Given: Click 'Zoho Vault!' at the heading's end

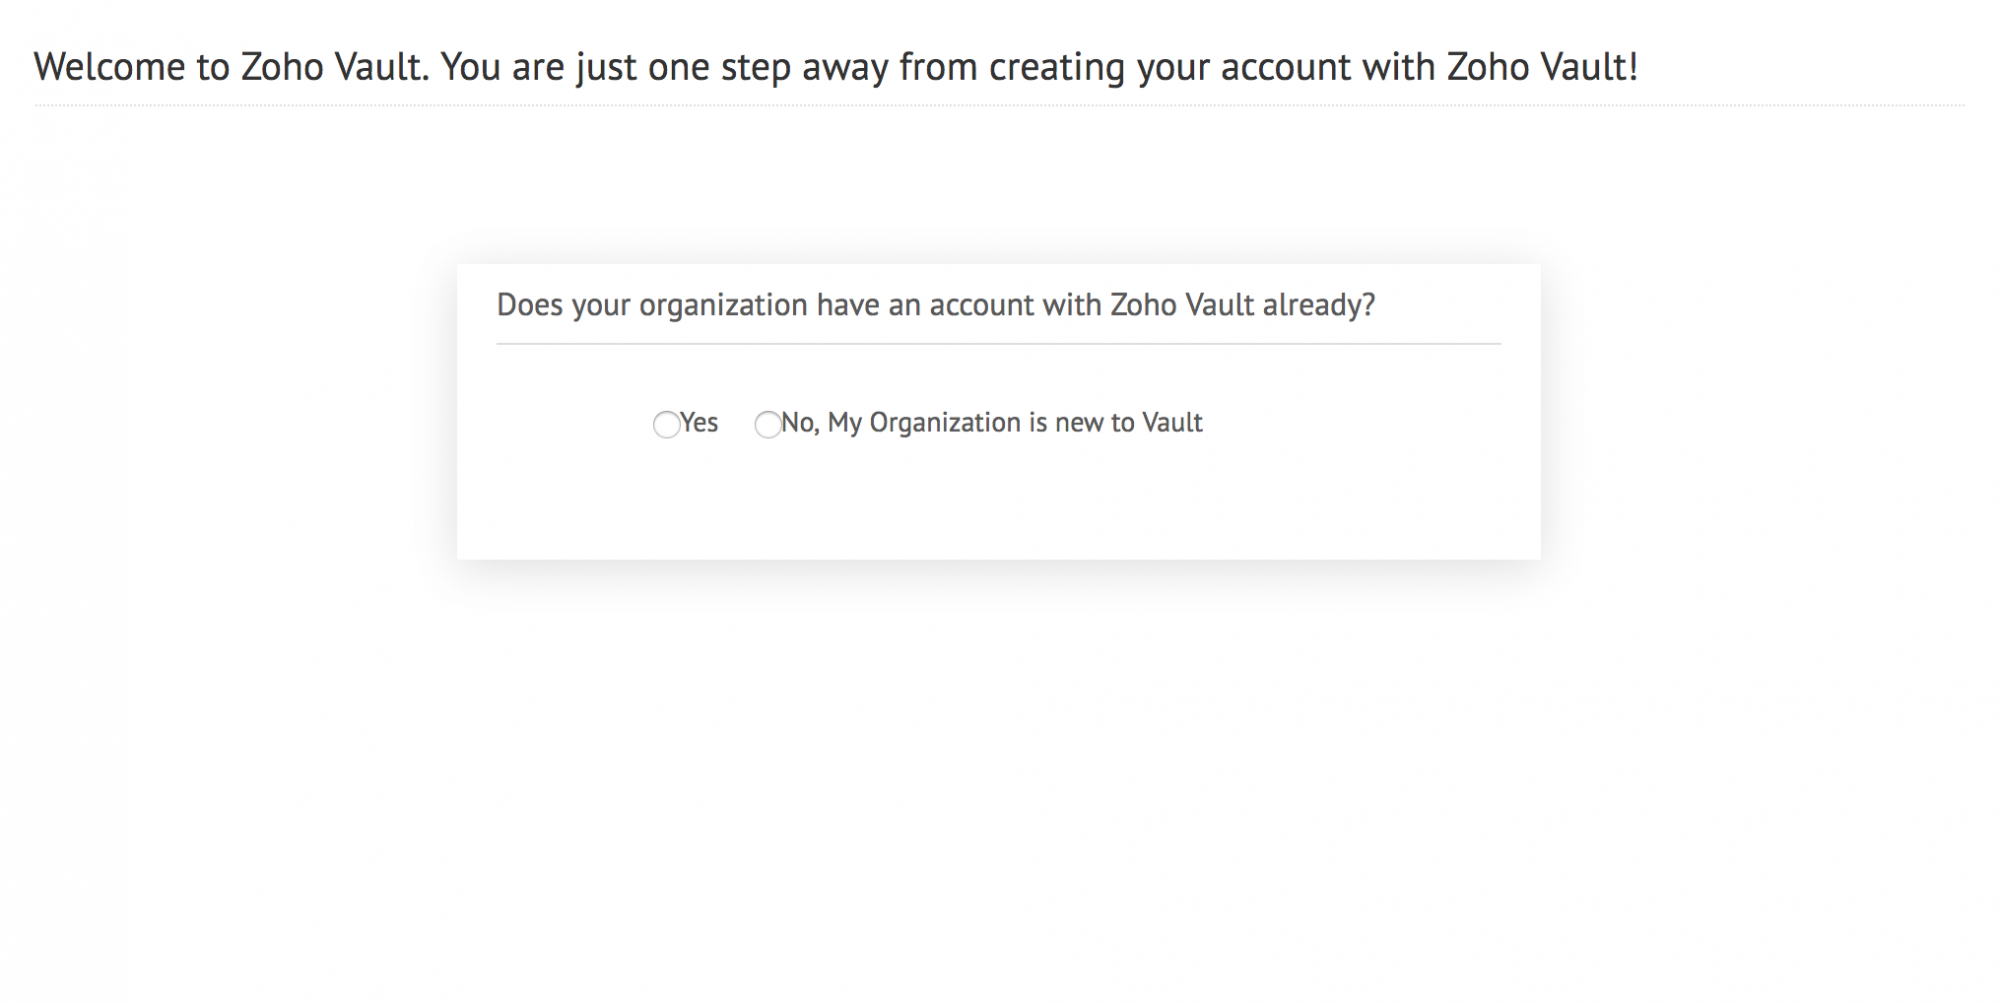Looking at the screenshot, I should 1542,67.
